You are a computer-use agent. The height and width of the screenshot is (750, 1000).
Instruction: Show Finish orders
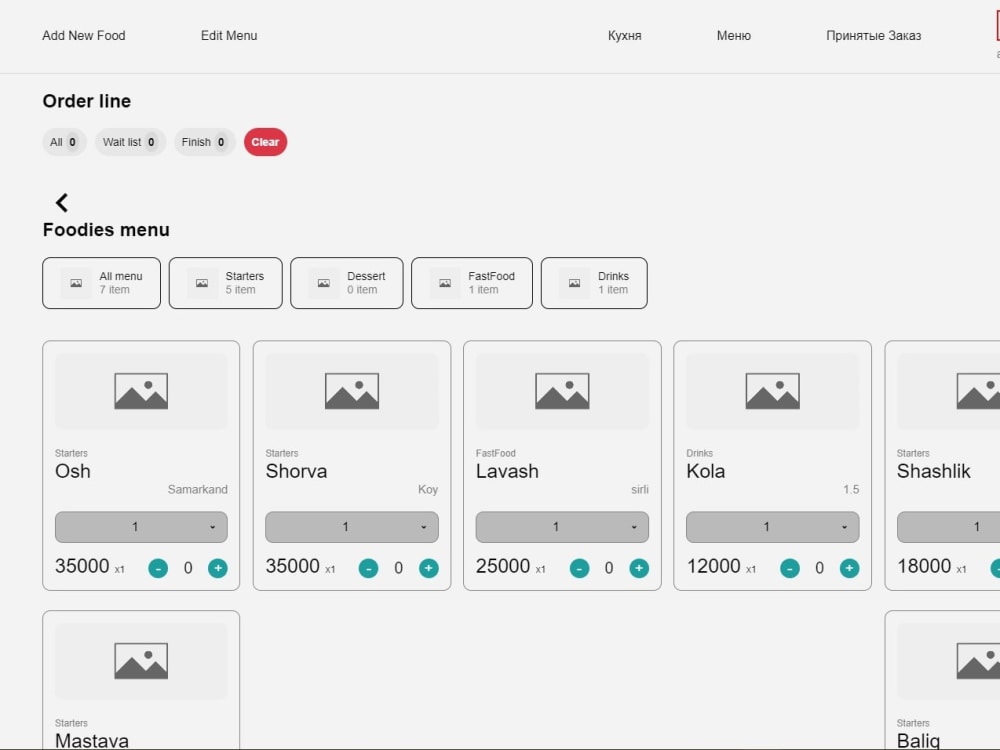pyautogui.click(x=205, y=142)
